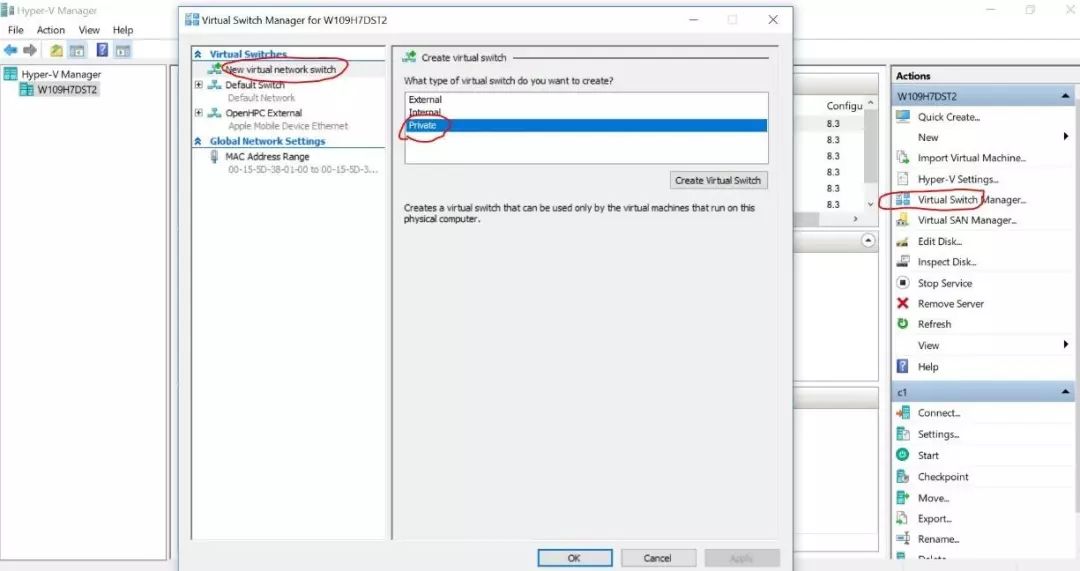
Task: Click the Quick Create icon in Actions
Action: click(x=902, y=116)
